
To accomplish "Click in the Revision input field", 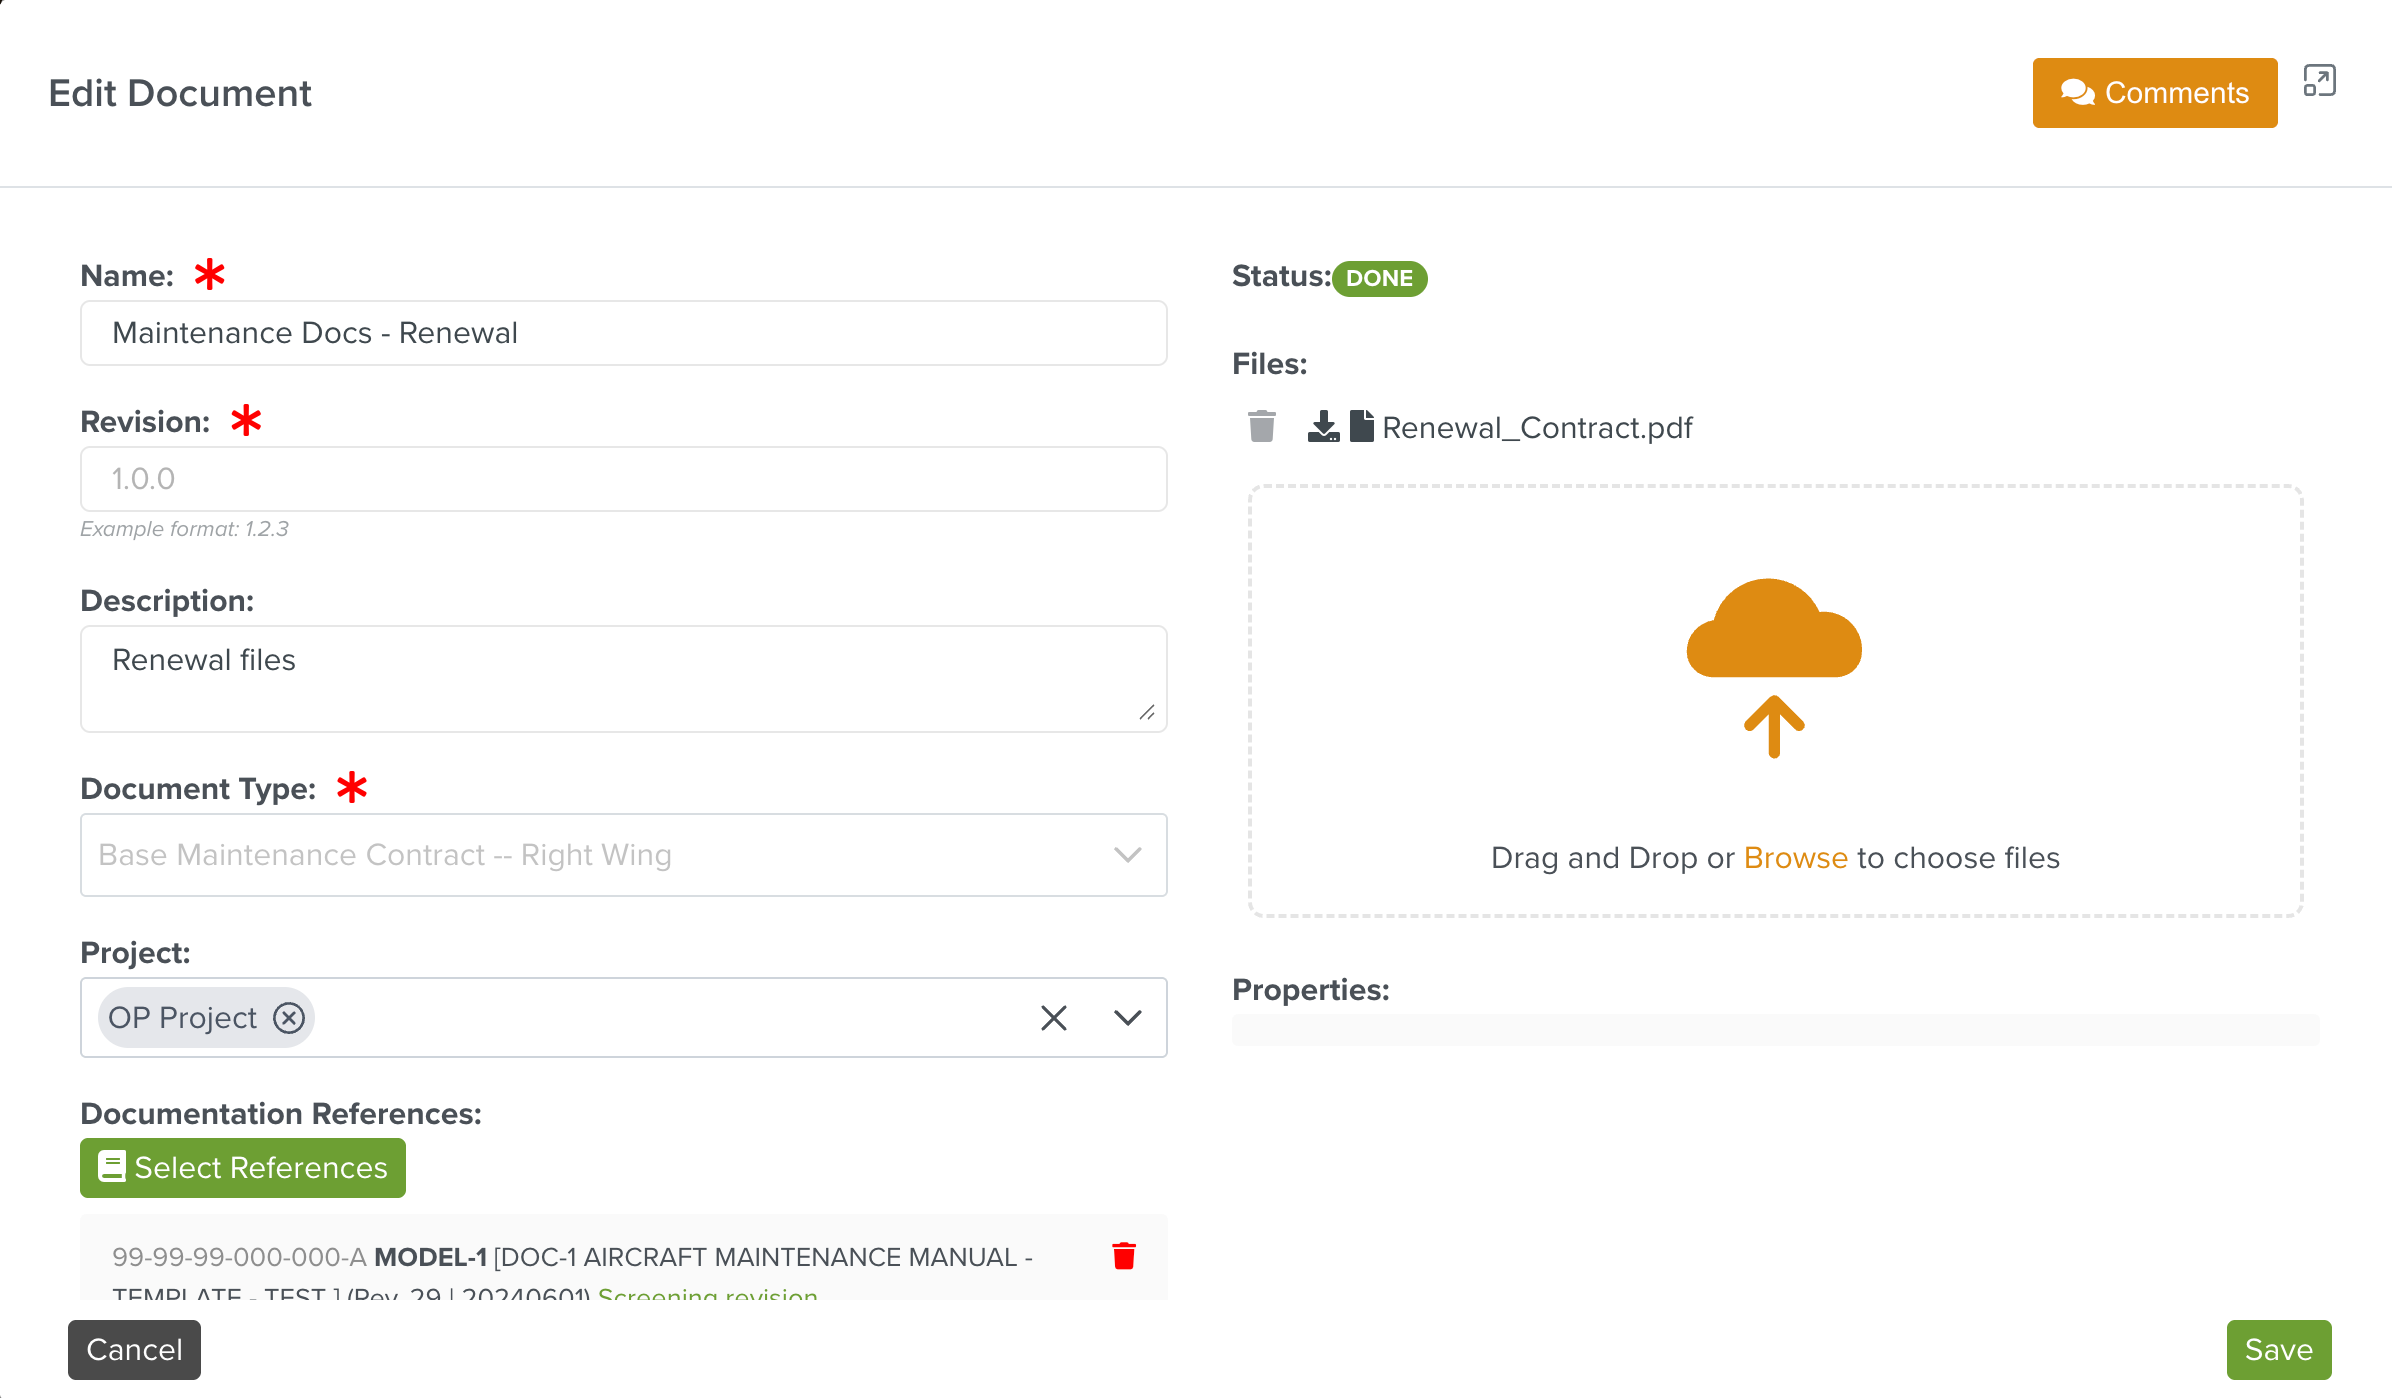I will (x=624, y=479).
